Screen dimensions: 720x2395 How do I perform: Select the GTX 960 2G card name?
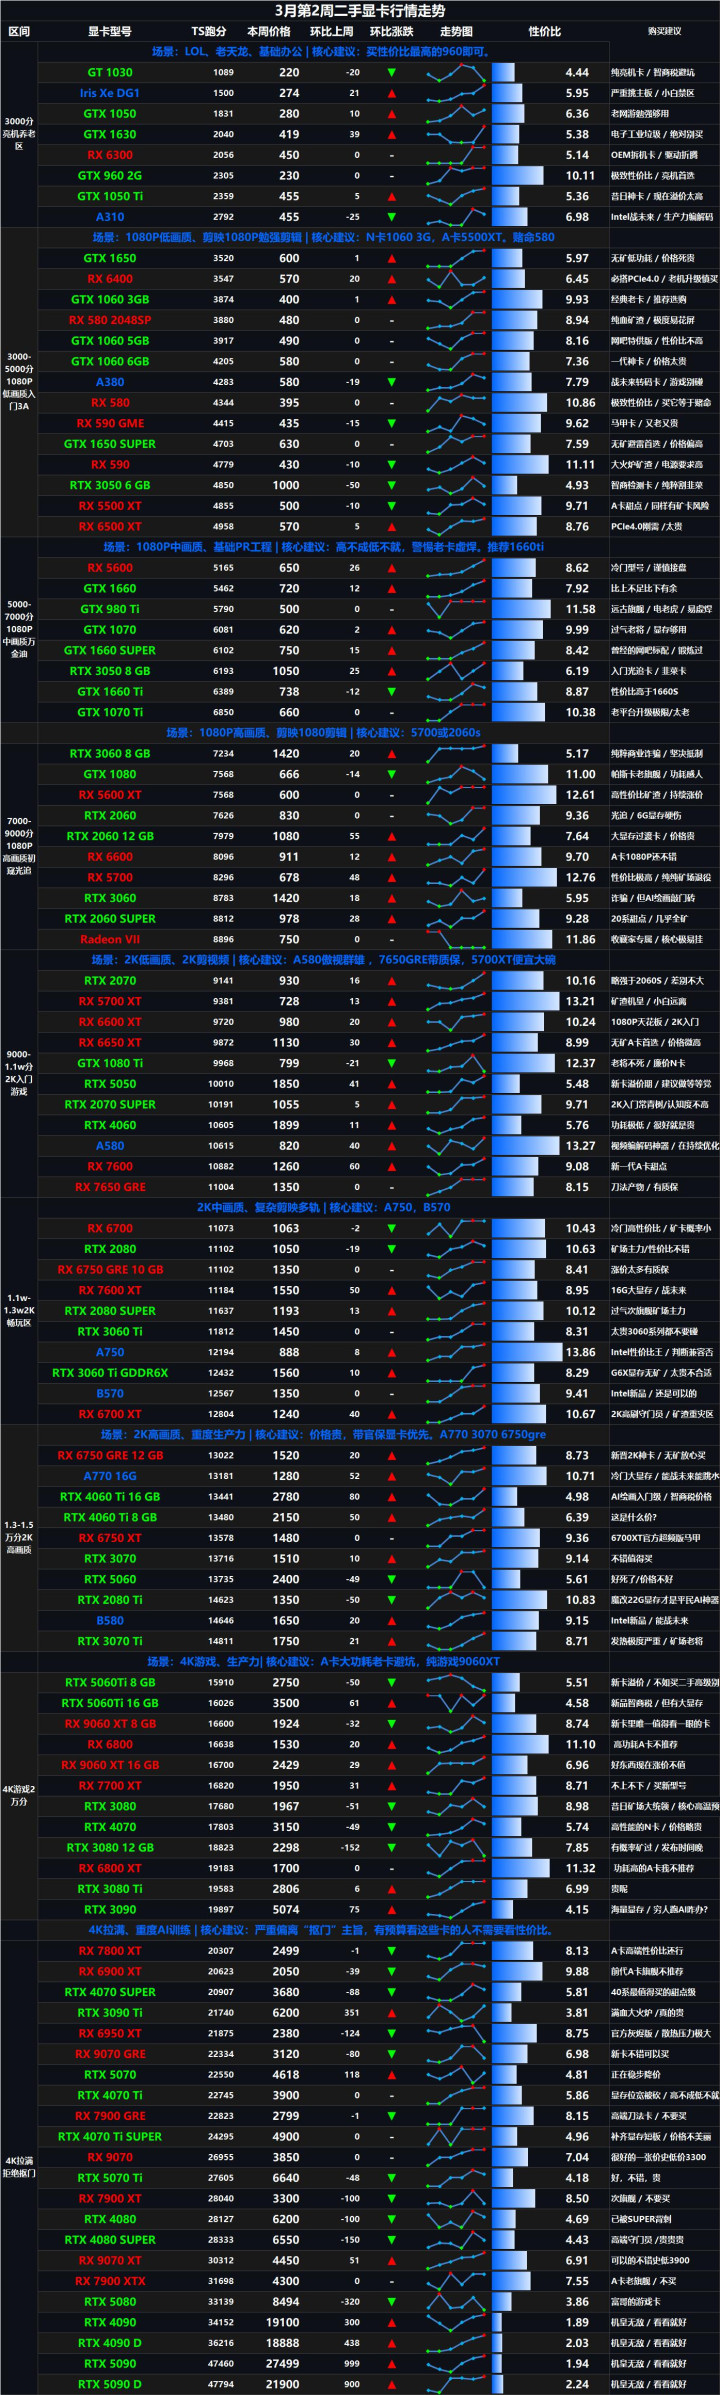[110, 176]
